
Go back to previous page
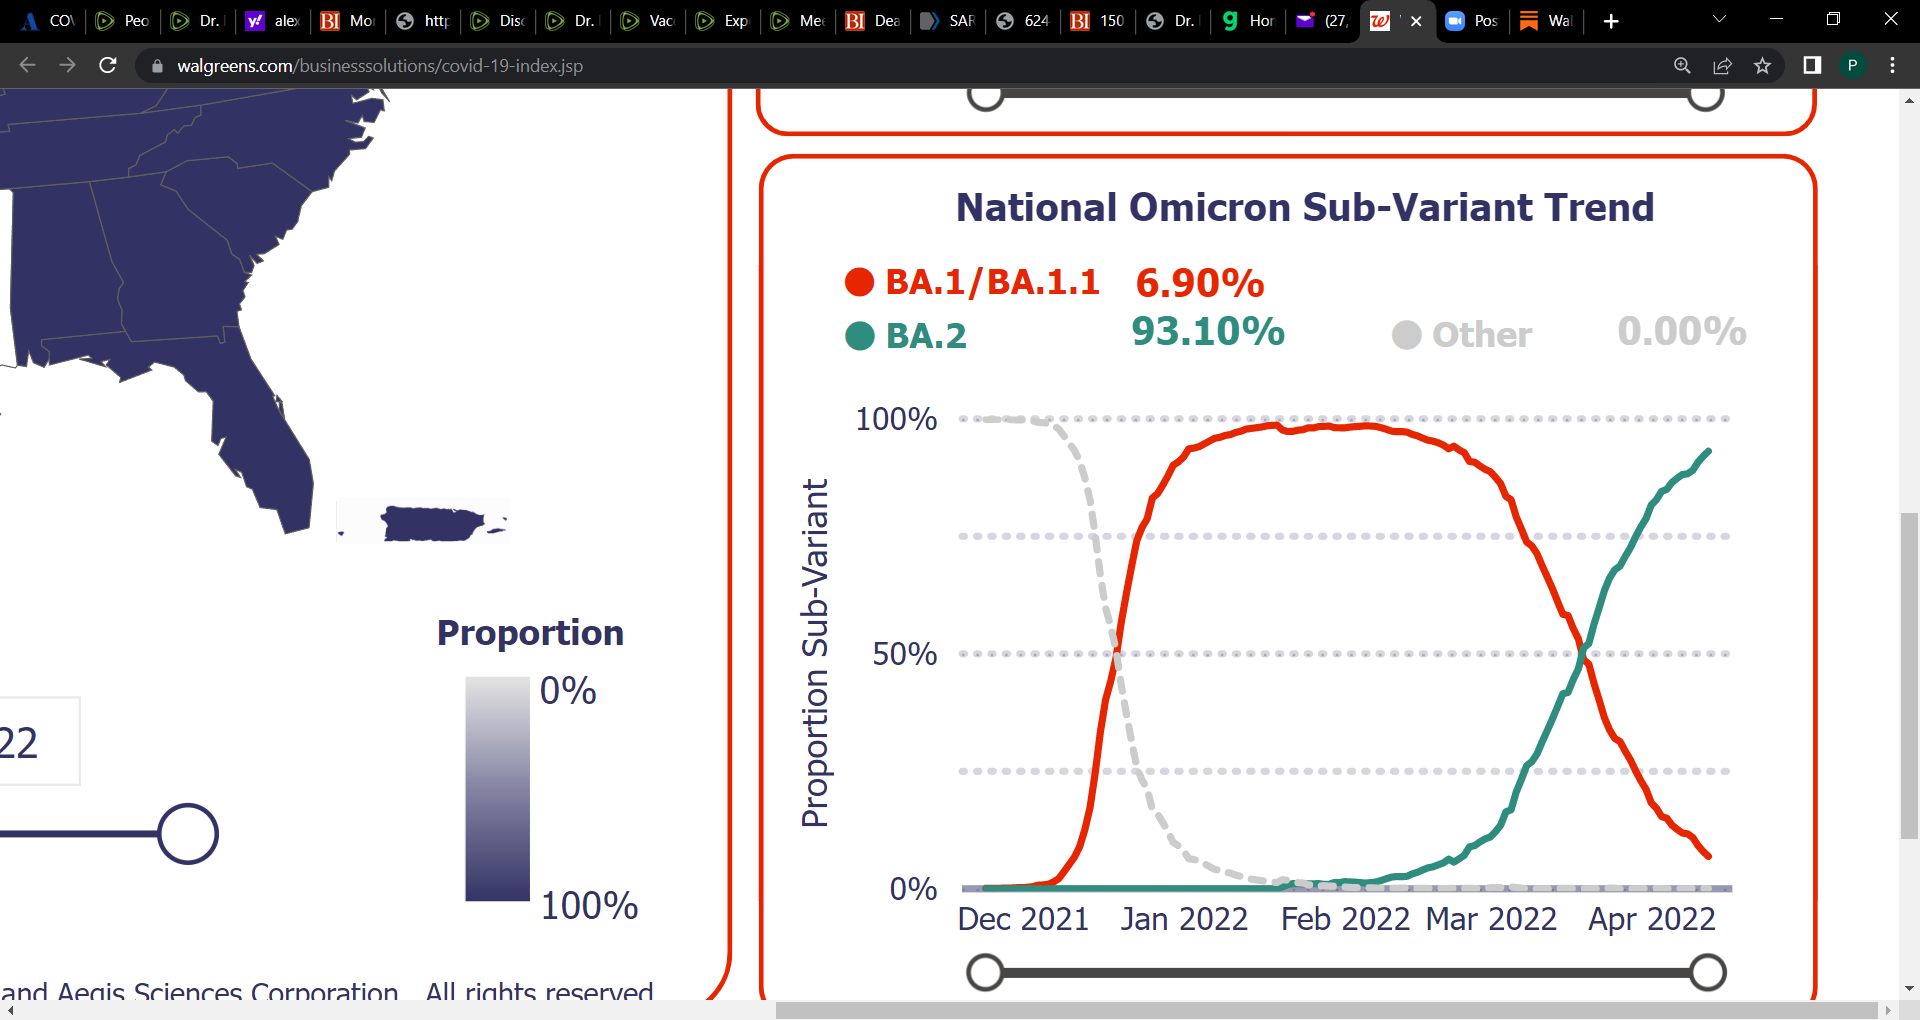point(27,65)
